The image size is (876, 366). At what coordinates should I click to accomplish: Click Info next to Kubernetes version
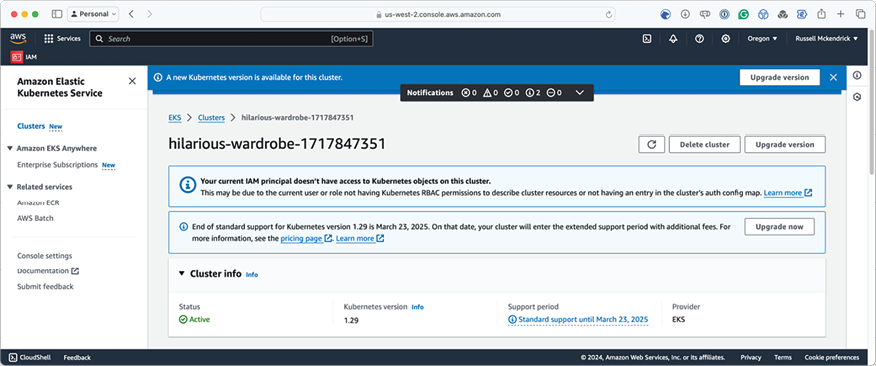417,307
